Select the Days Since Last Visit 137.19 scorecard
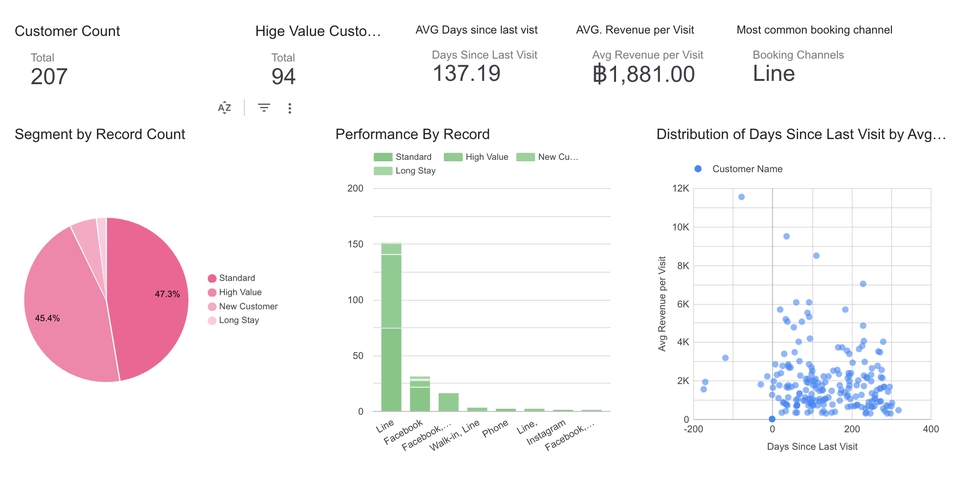 (x=466, y=73)
